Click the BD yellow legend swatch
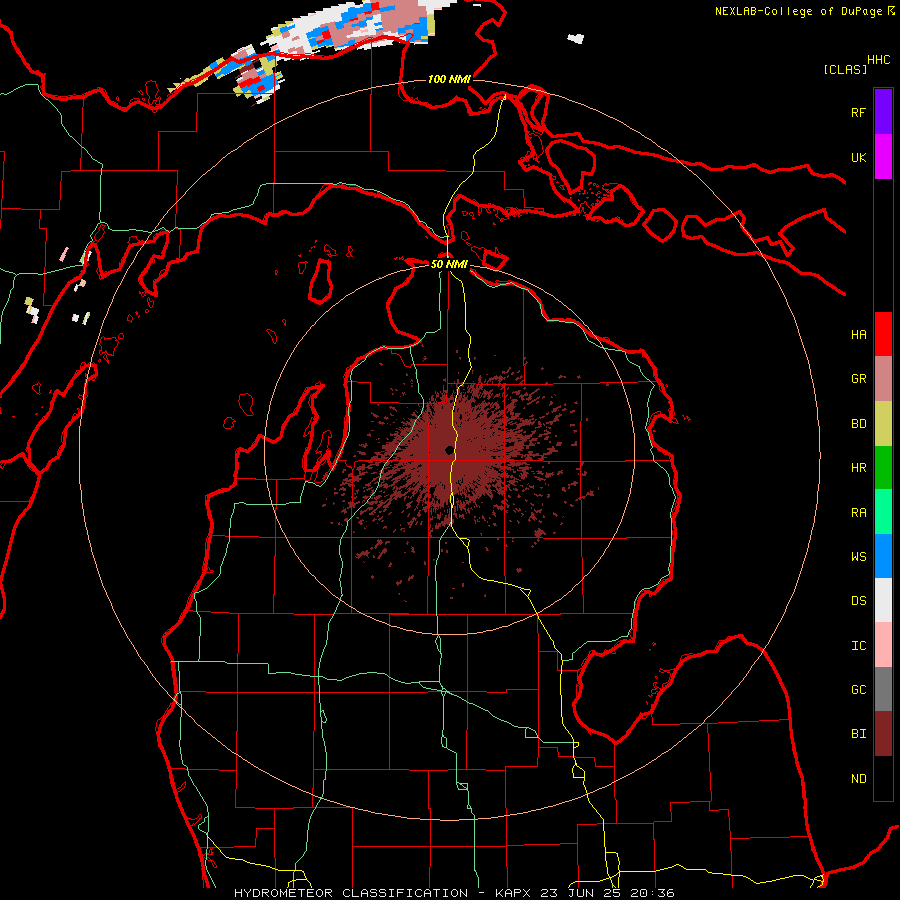 [x=883, y=424]
